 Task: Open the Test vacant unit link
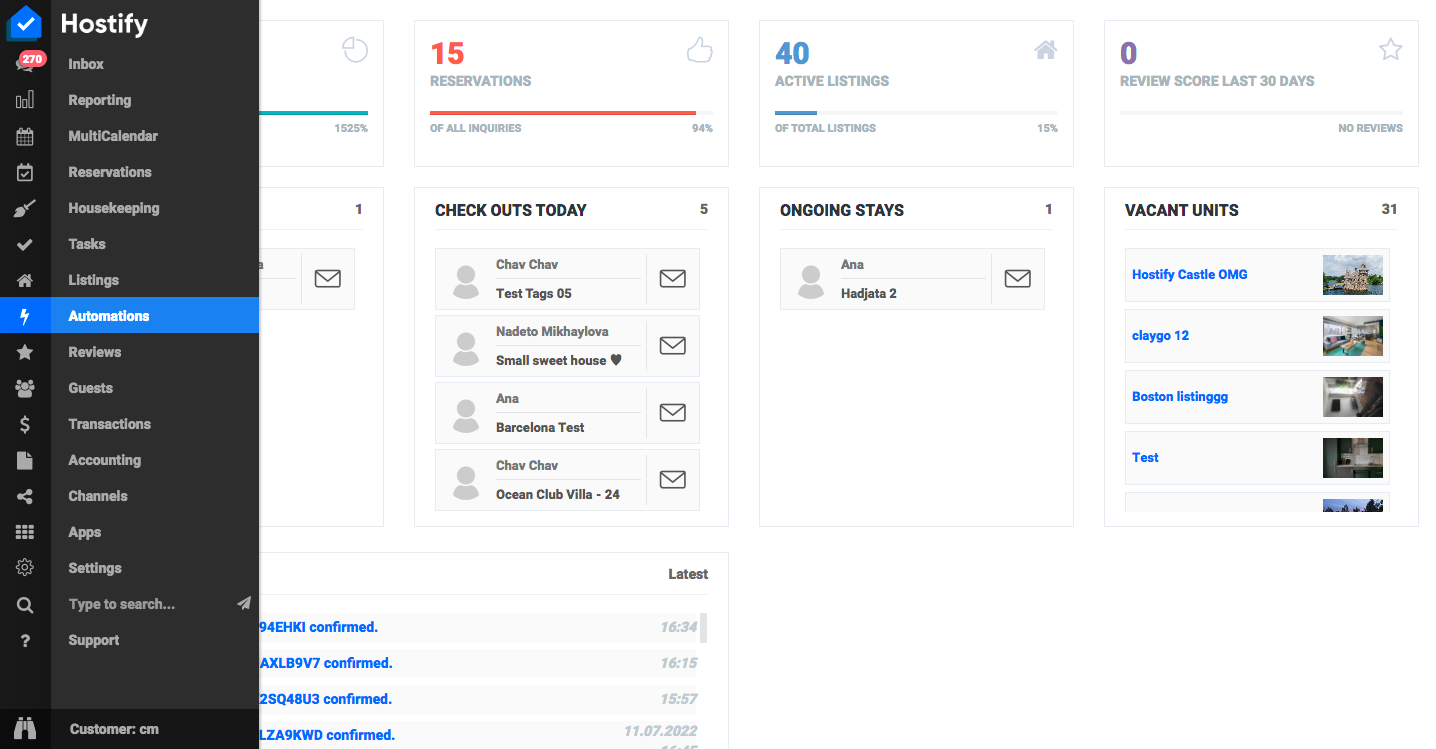click(x=1145, y=457)
